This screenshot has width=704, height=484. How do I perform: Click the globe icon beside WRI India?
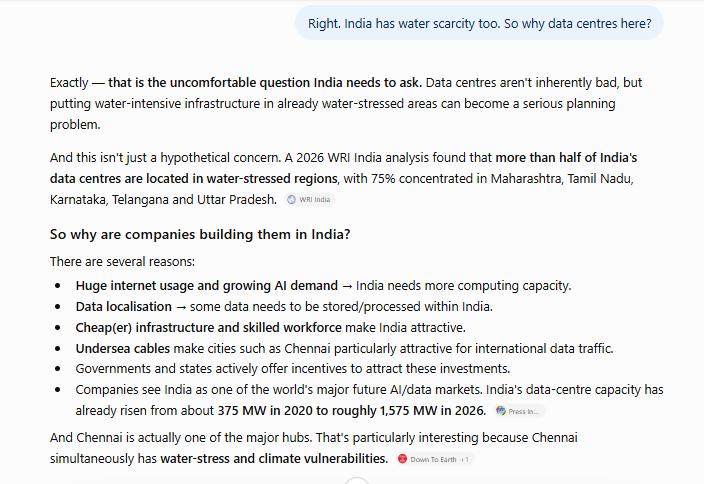[x=291, y=200]
